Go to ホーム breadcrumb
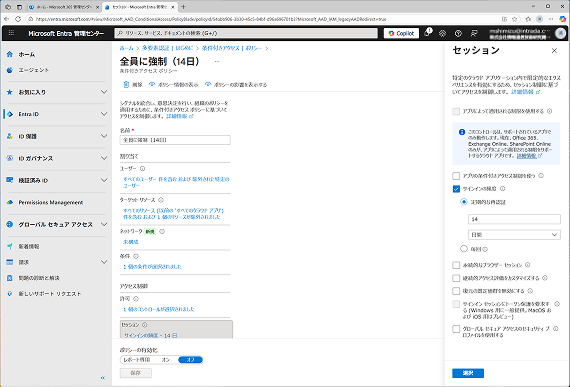Image resolution: width=570 pixels, height=387 pixels. (x=127, y=48)
